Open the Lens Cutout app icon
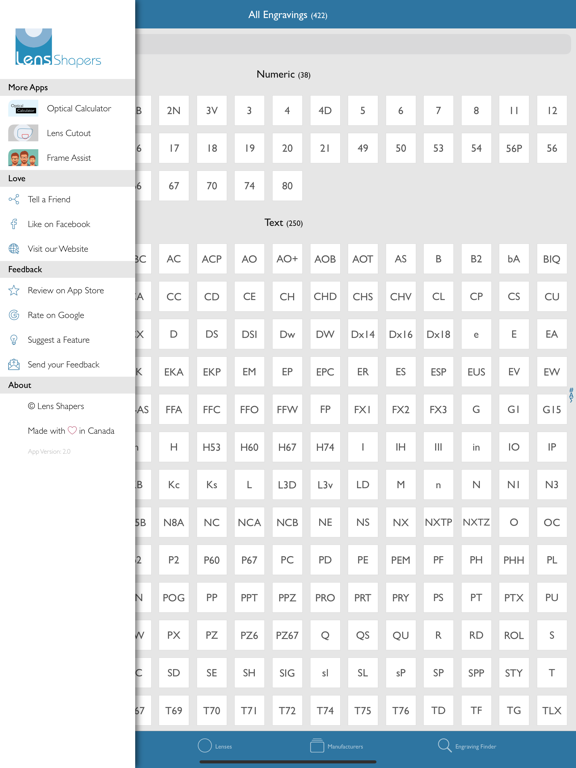 click(x=23, y=133)
